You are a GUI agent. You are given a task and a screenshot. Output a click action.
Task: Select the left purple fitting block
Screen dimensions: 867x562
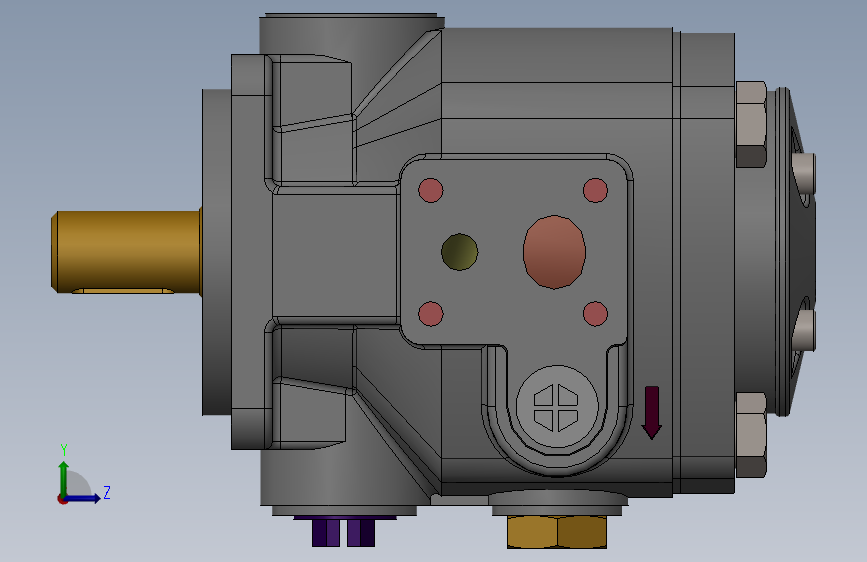point(326,533)
